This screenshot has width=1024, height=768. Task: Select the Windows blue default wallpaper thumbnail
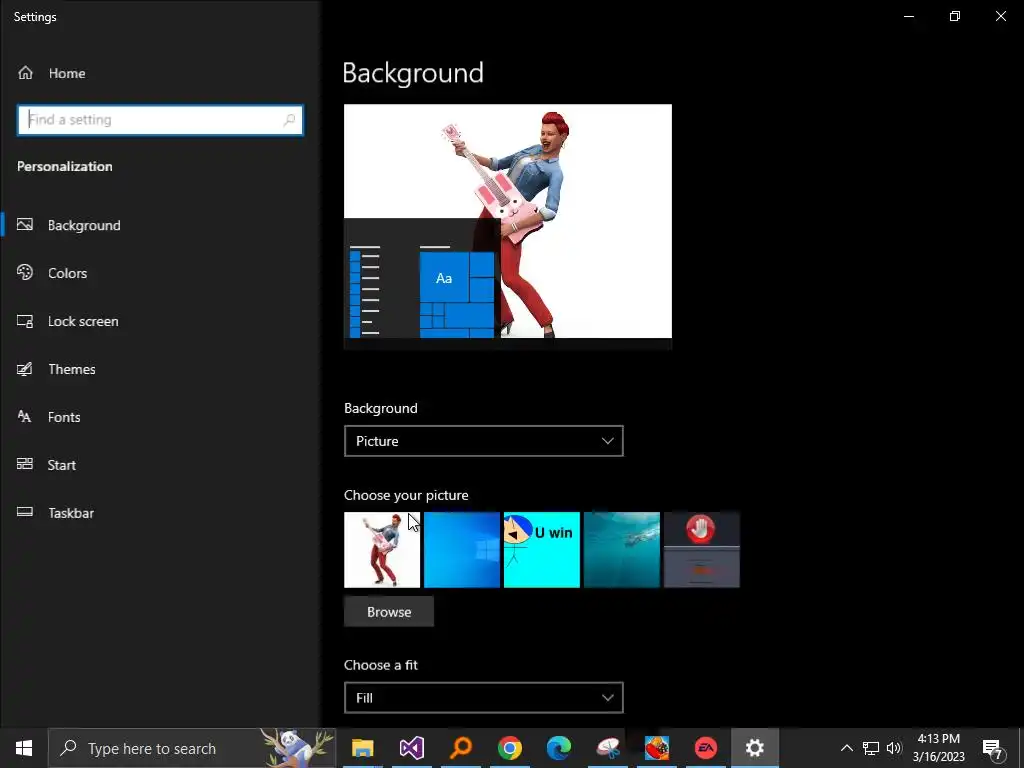462,550
